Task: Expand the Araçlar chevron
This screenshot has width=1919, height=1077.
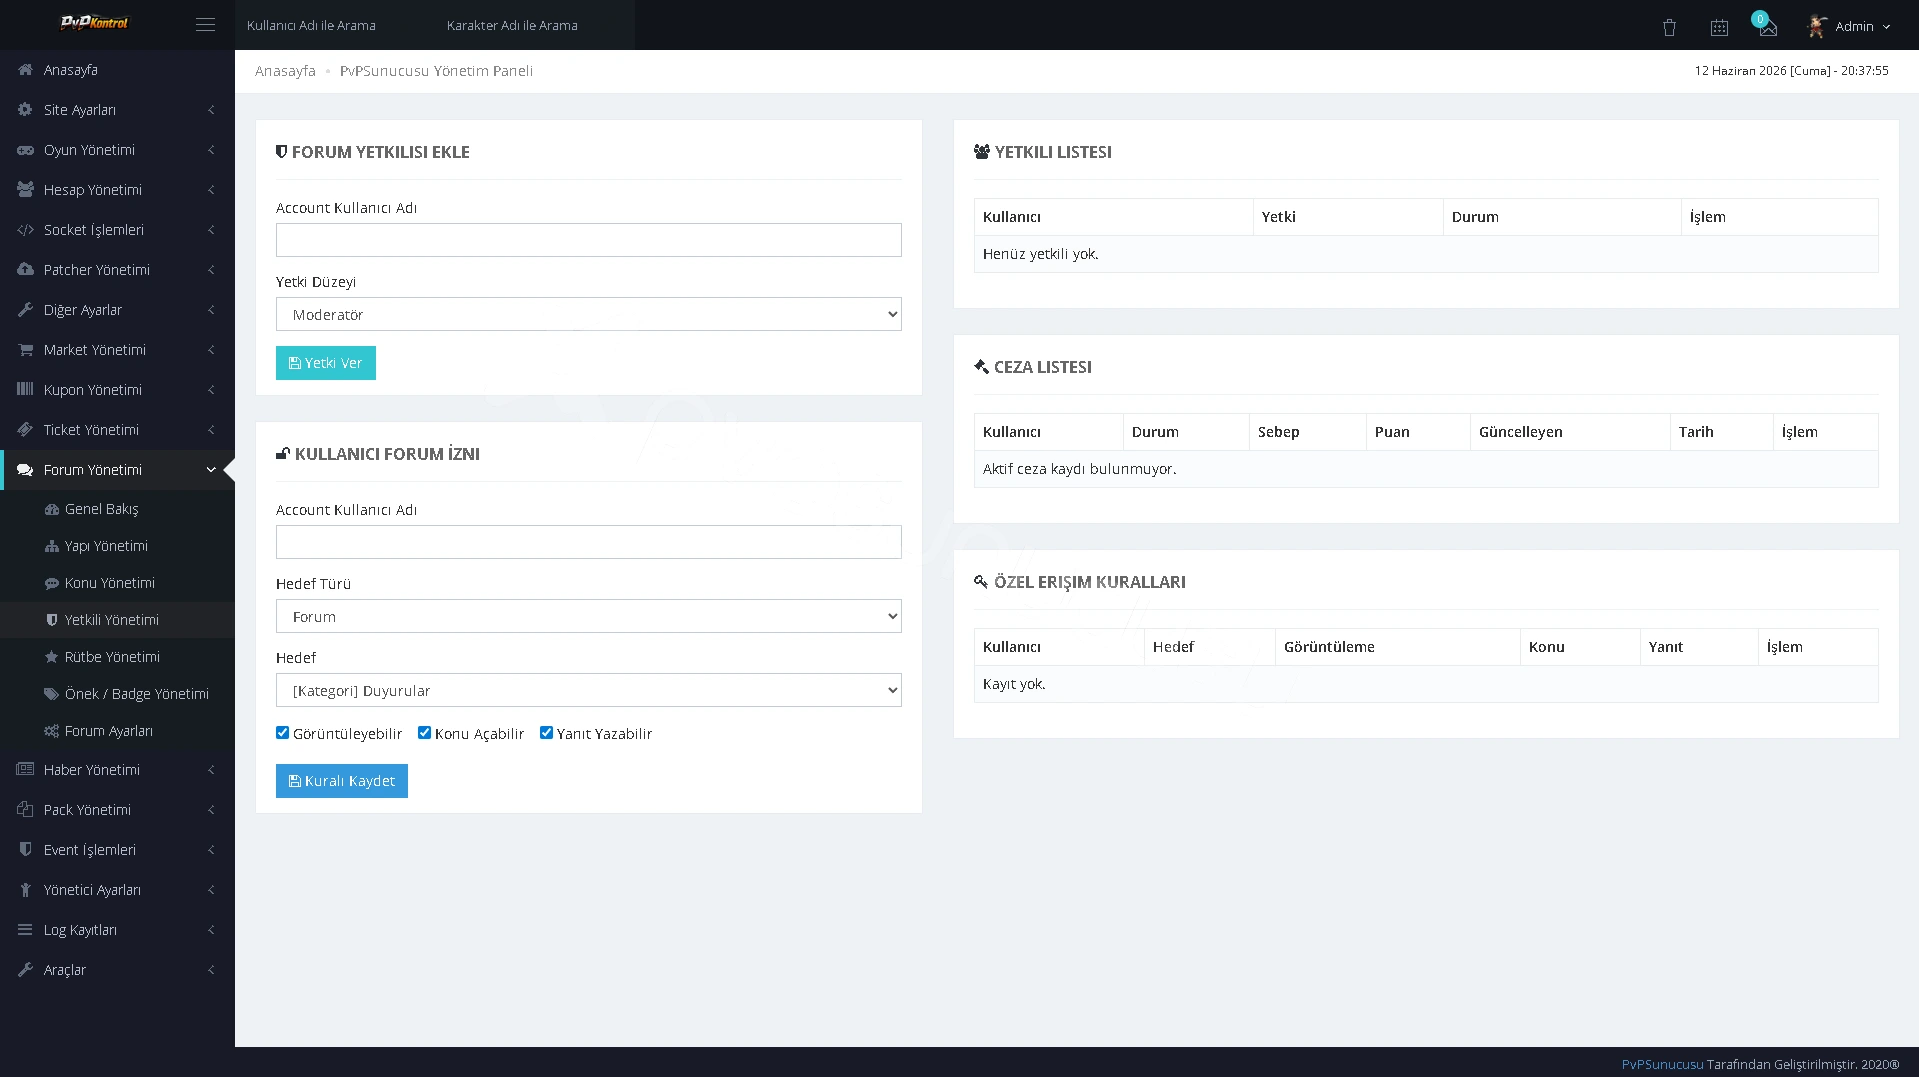Action: click(x=211, y=970)
